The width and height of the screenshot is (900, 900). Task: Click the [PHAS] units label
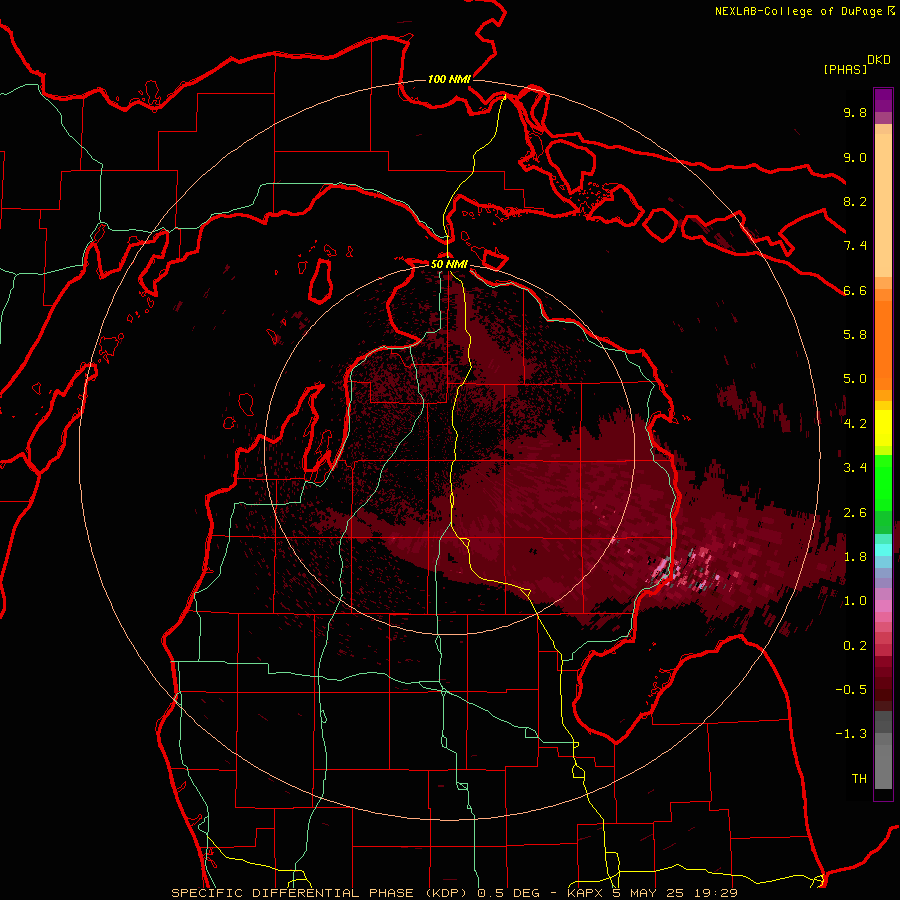845,69
